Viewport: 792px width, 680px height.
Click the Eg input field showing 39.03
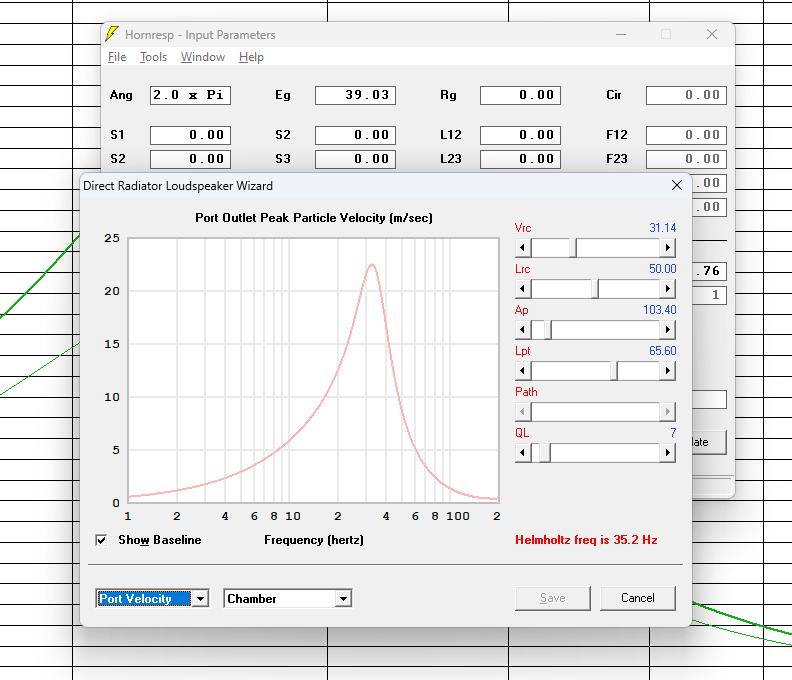356,95
